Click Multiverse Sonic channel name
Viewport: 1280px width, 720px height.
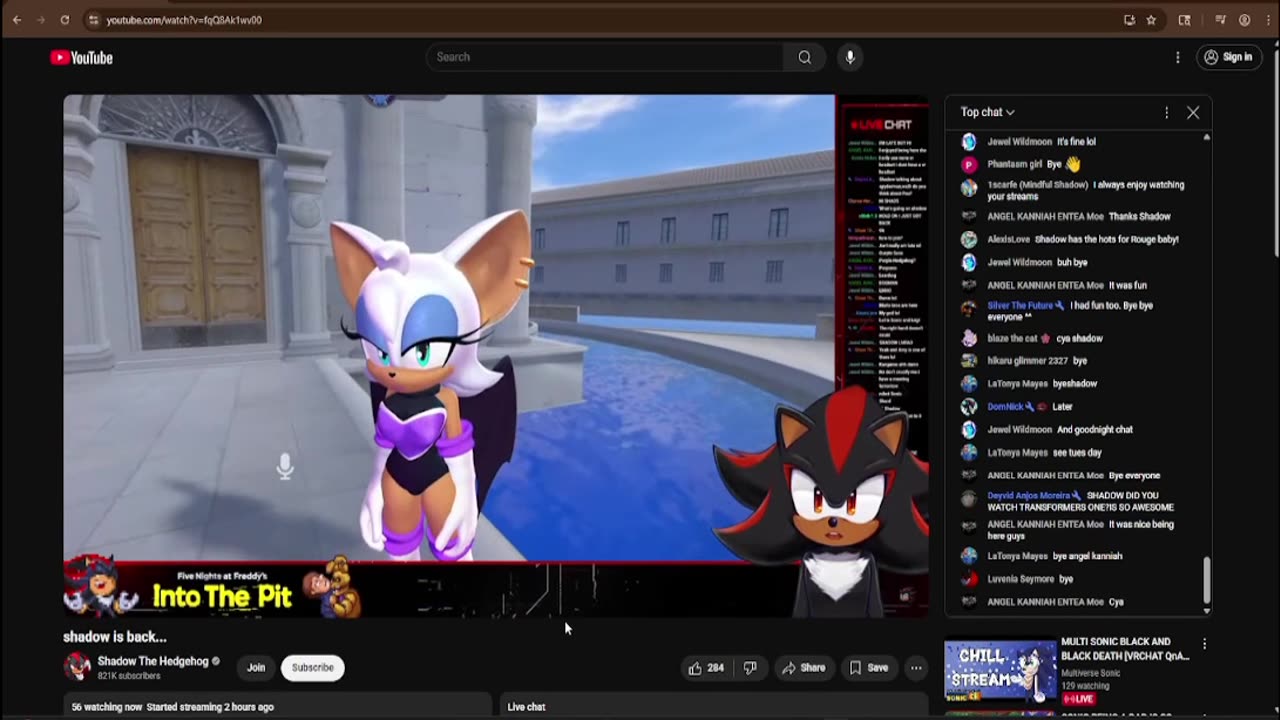point(1090,674)
